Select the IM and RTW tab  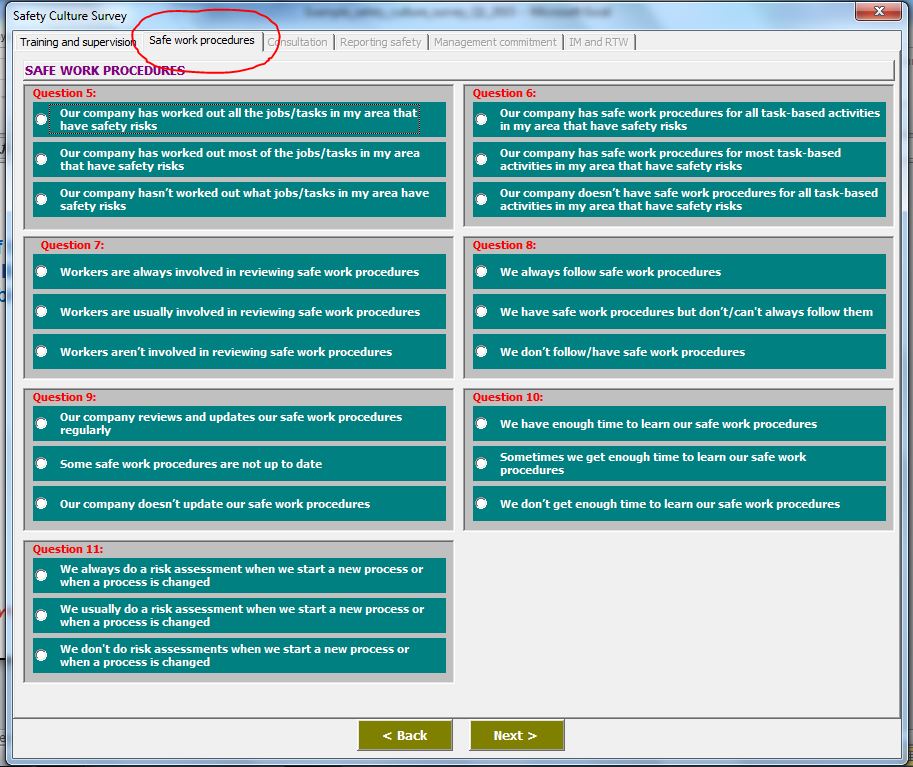598,42
